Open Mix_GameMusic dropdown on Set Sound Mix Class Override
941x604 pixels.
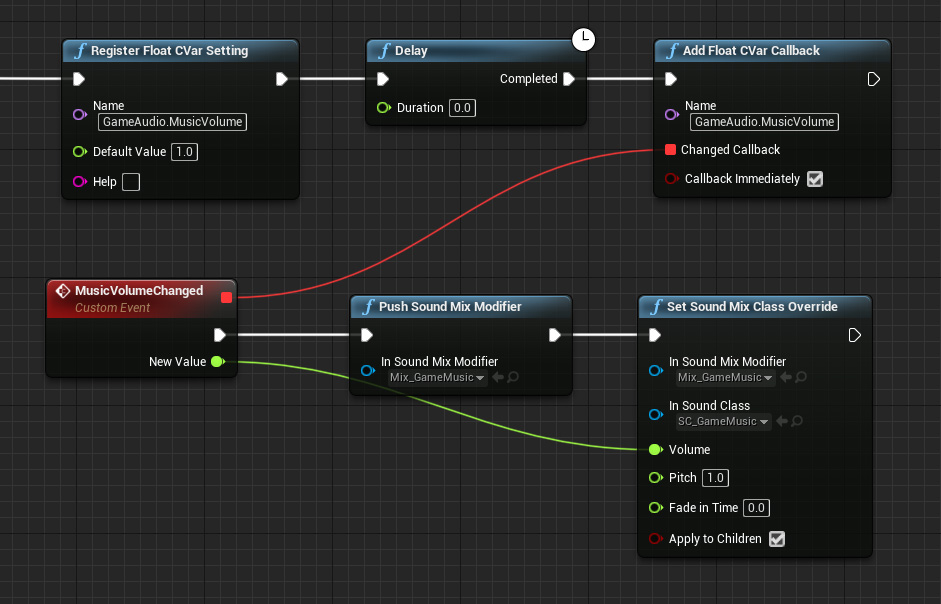725,378
